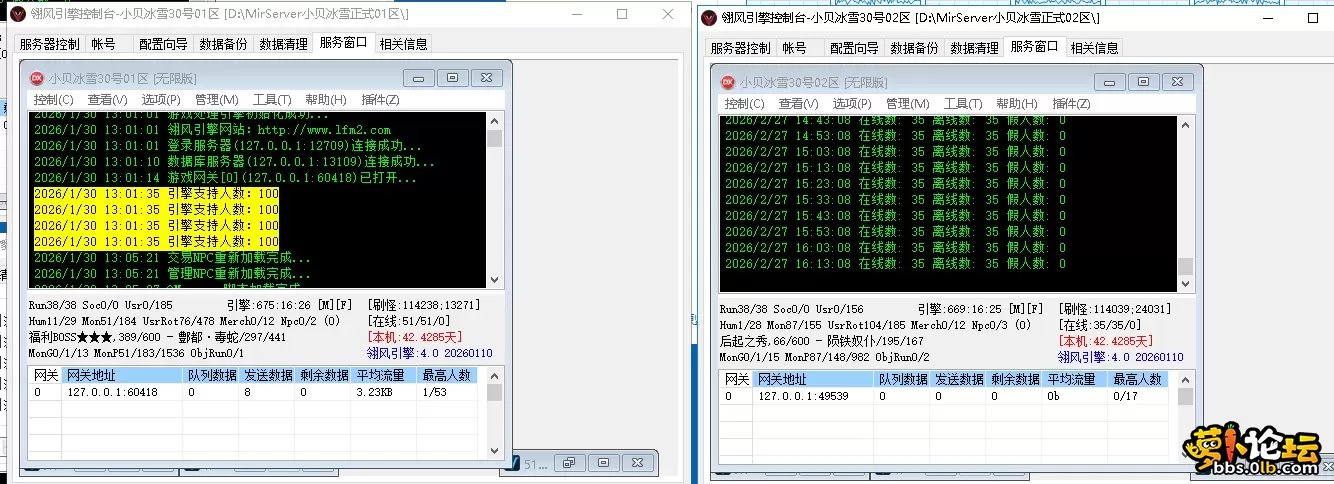Viewport: 1334px width, 484px height.
Task: Open 管理(M) menu in the 02区 window
Action: pyautogui.click(x=907, y=104)
